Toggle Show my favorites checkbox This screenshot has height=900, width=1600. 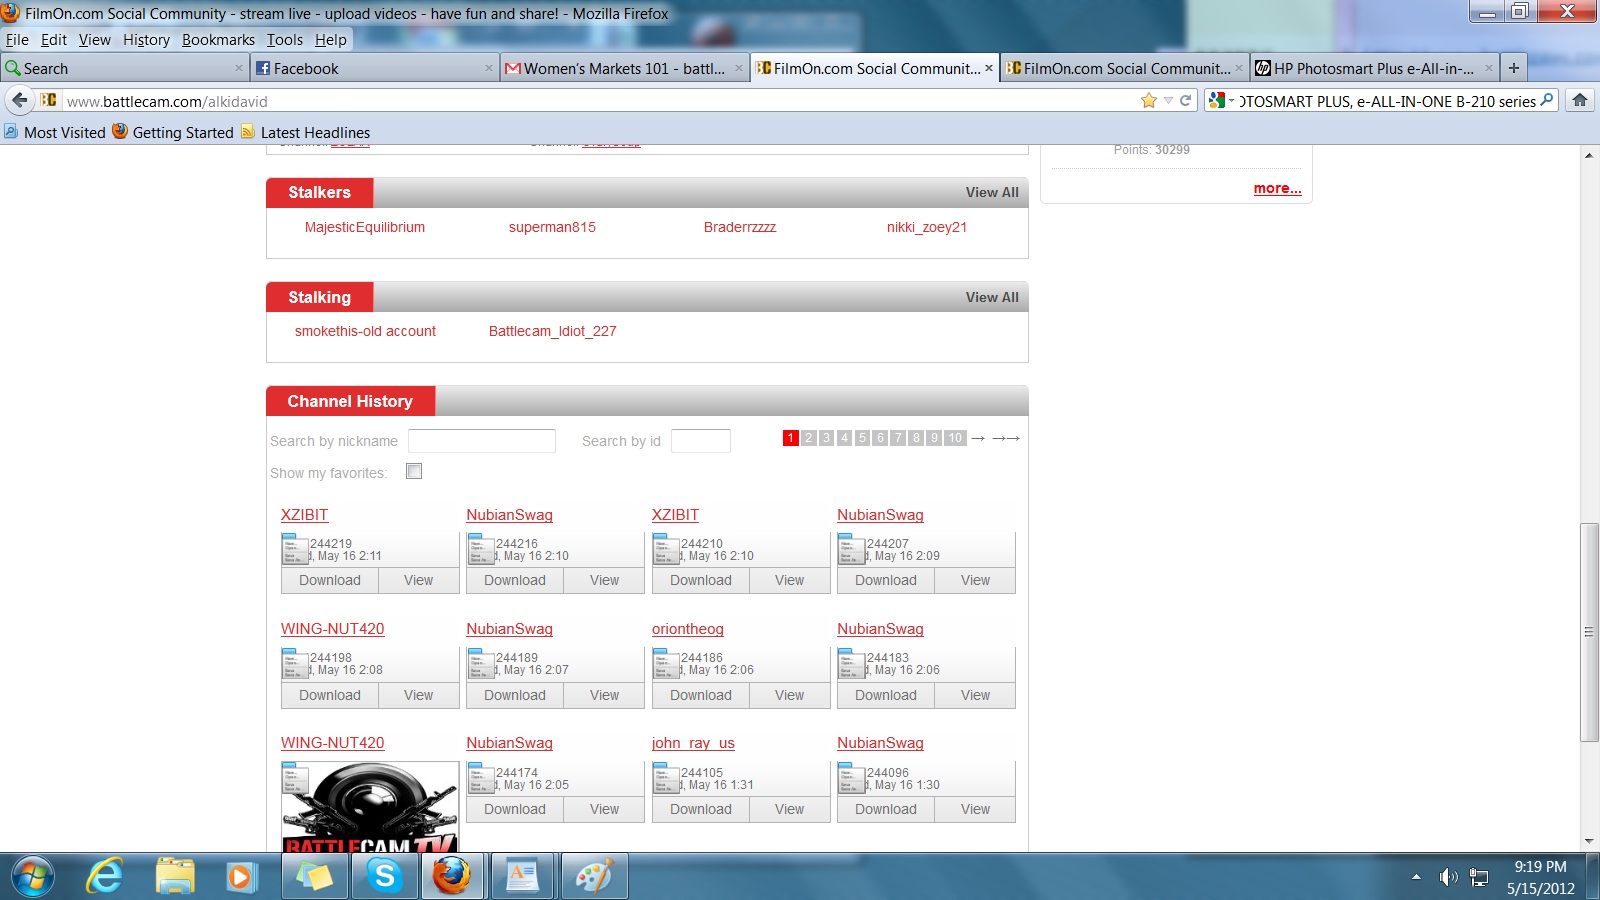[x=414, y=471]
